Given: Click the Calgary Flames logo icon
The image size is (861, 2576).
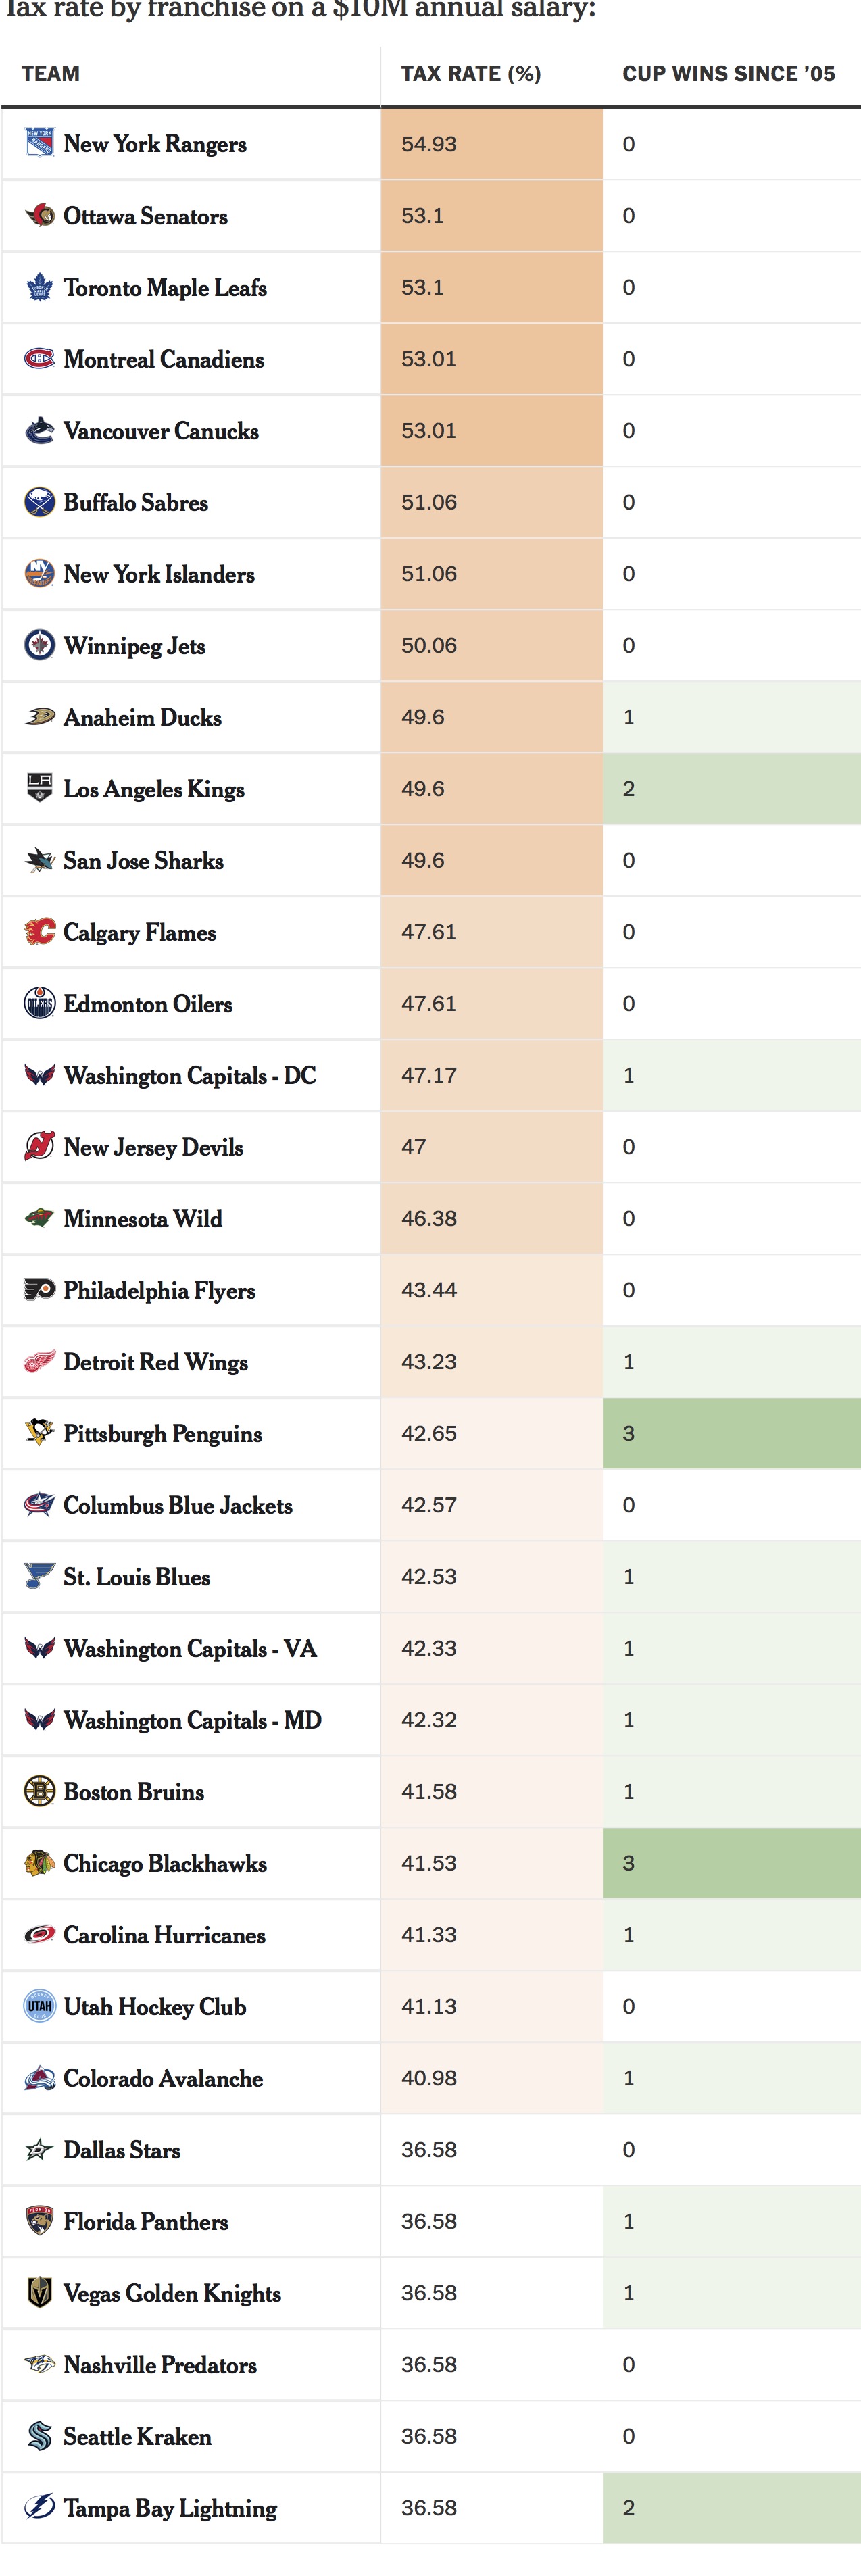Looking at the screenshot, I should (39, 932).
